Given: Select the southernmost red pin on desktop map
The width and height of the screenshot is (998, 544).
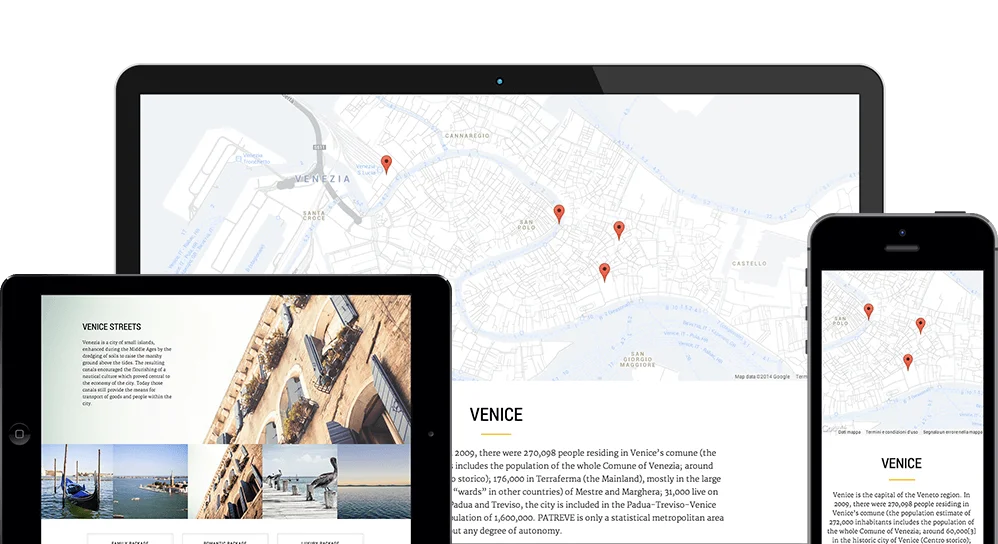Looking at the screenshot, I should coord(605,272).
